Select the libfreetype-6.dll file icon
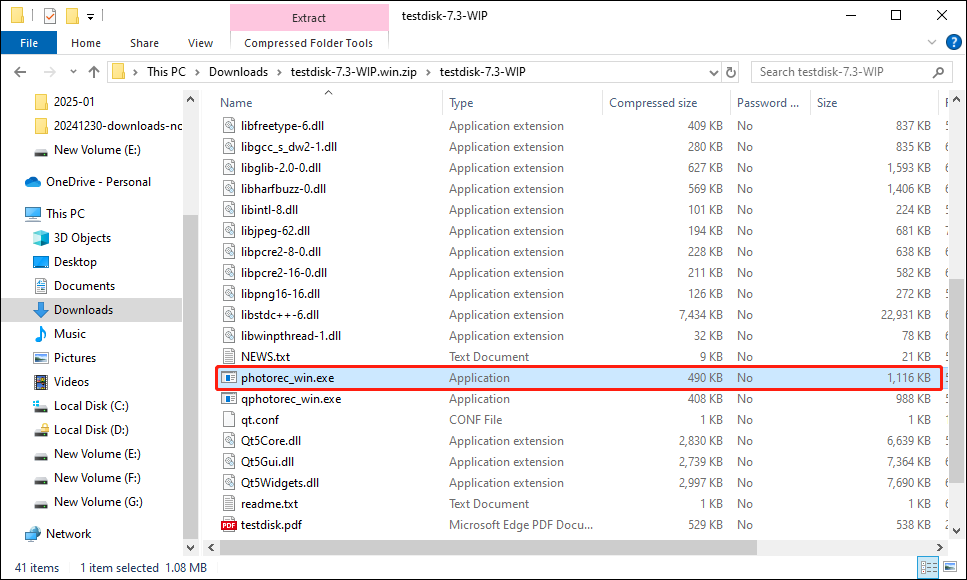 point(229,126)
